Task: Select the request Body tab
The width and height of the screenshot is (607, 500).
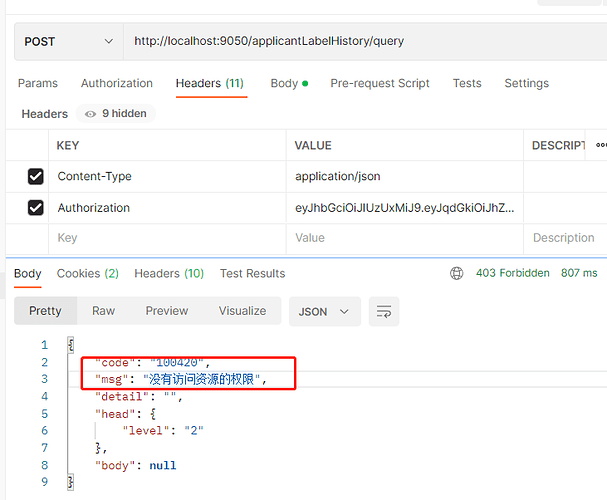Action: tap(288, 83)
